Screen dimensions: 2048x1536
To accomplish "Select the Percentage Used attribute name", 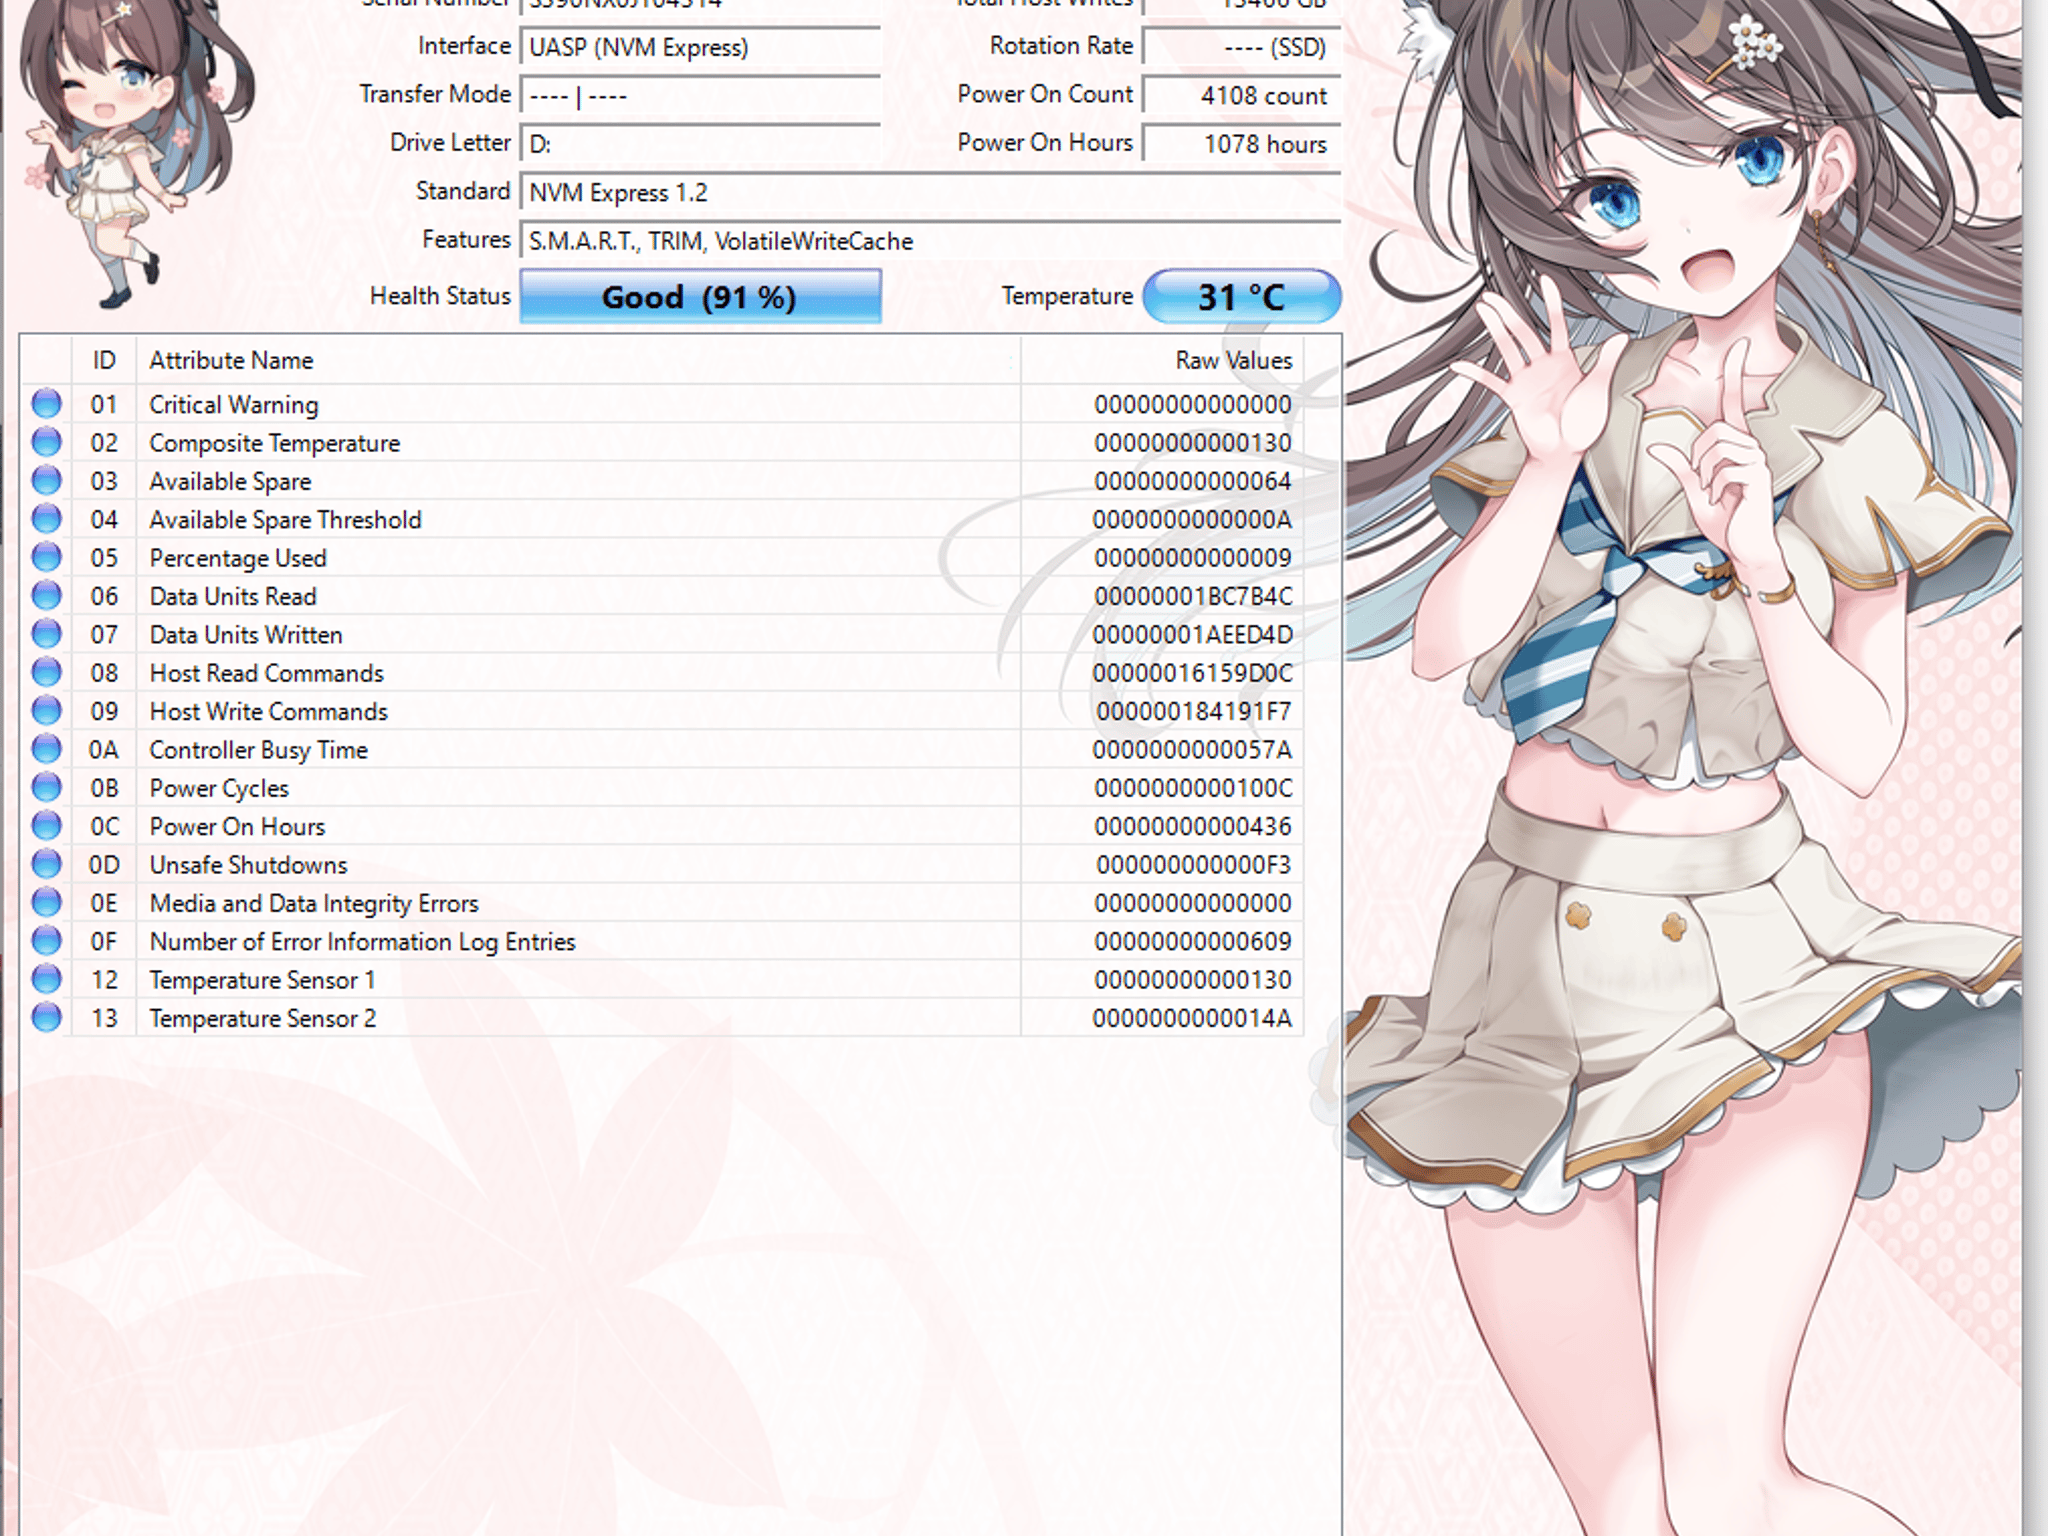I will pos(238,558).
